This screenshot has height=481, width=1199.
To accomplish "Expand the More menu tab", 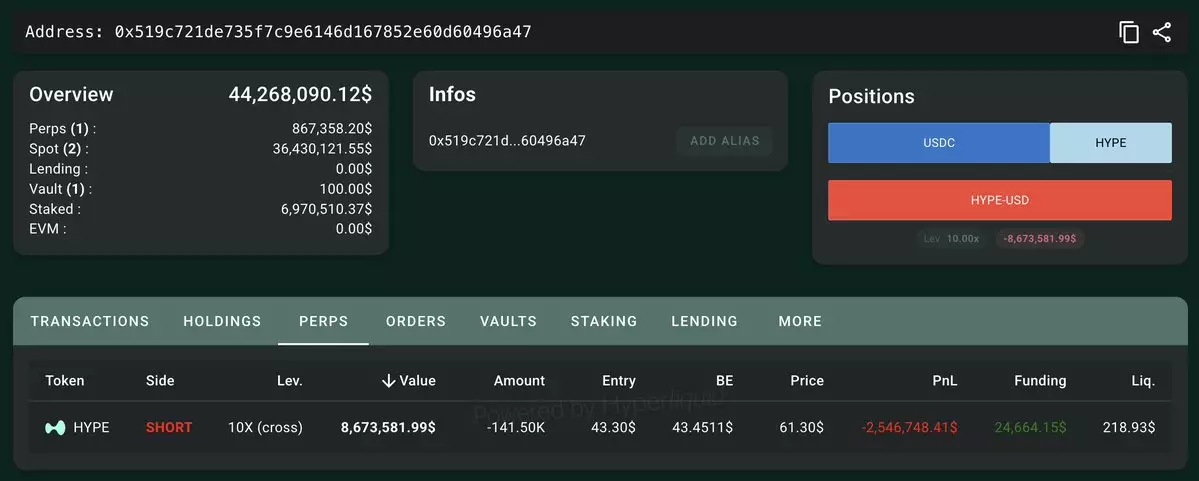I will [800, 321].
